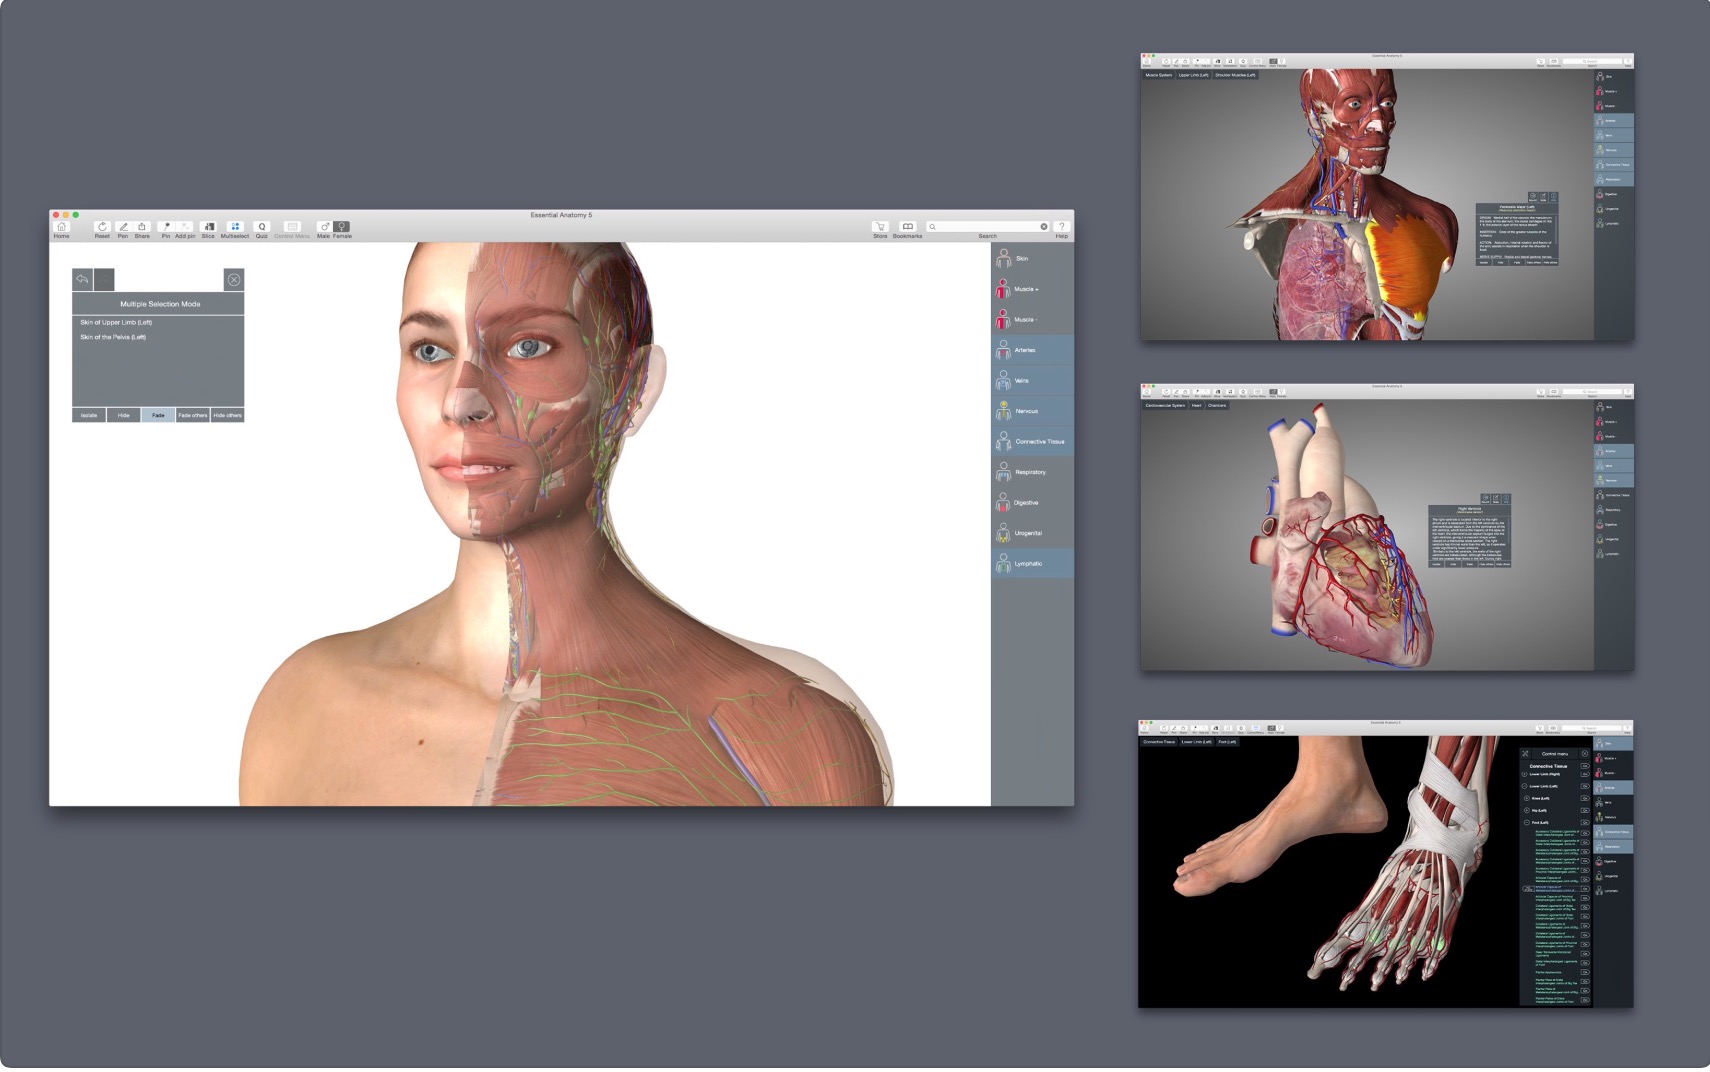Image resolution: width=1710 pixels, height=1072 pixels.
Task: Remove a muscle layer with Muscle -
Action: click(1033, 320)
